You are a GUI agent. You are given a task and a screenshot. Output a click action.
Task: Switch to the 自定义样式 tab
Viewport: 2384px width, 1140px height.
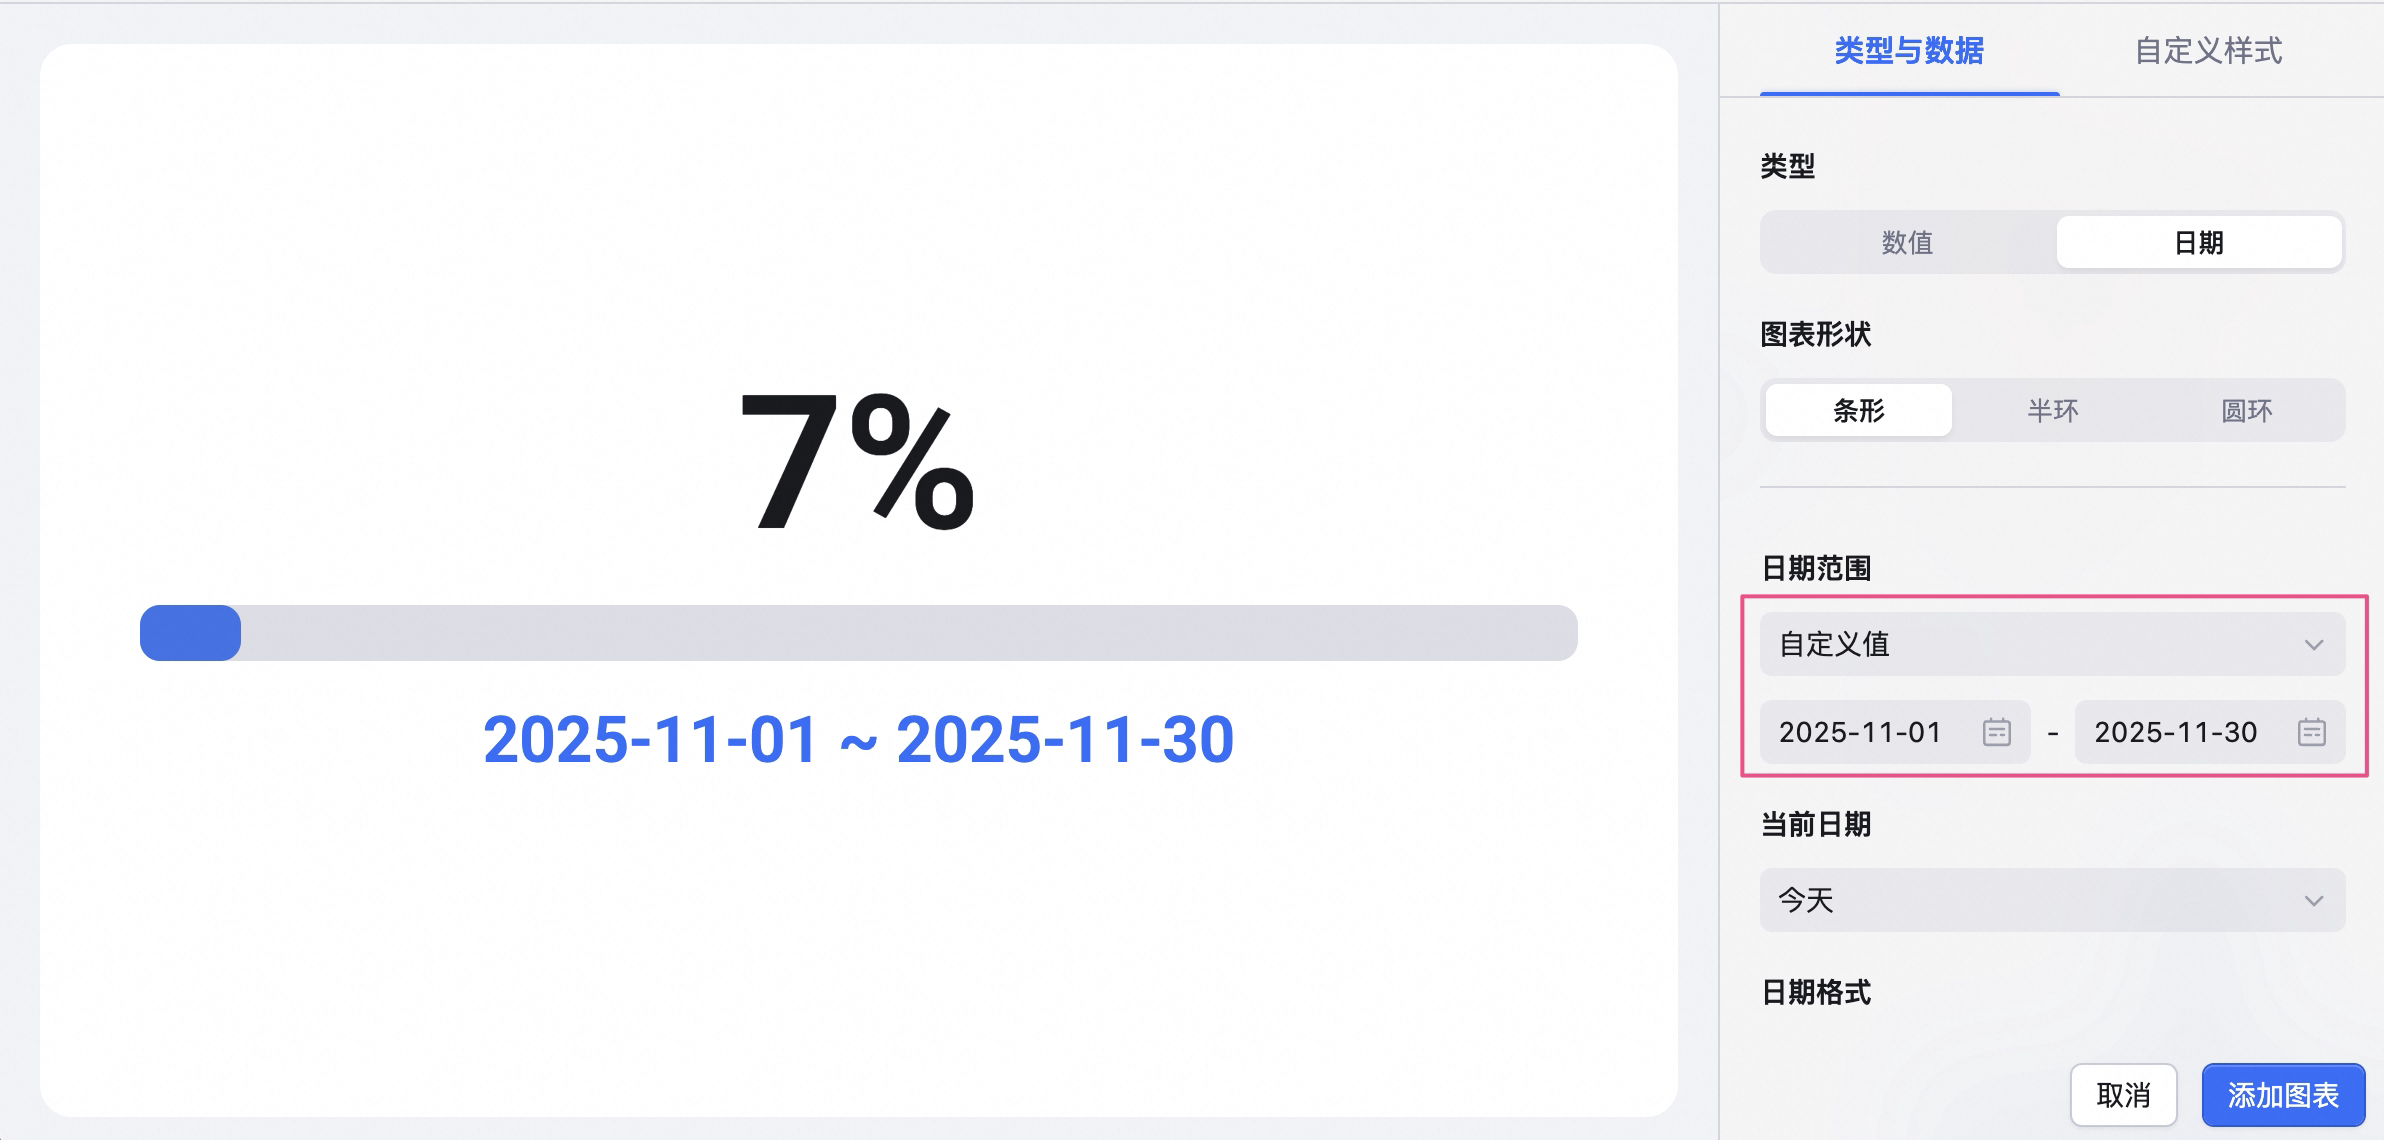[2208, 50]
